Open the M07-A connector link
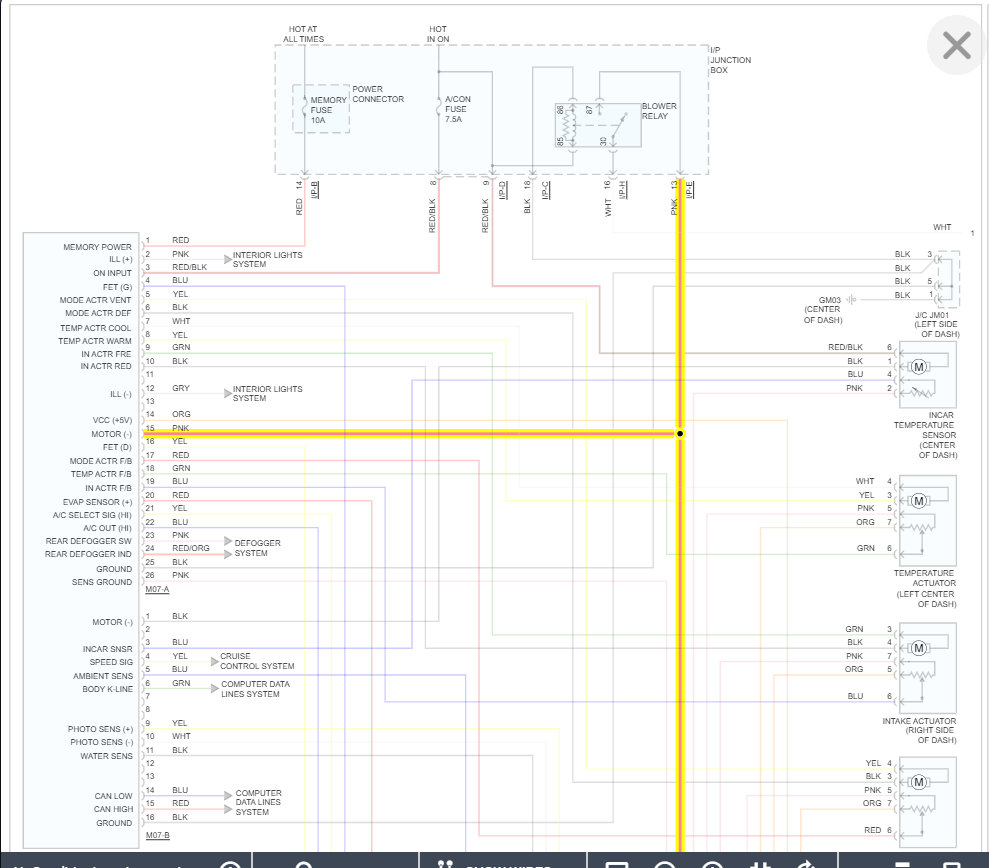Image resolution: width=989 pixels, height=868 pixels. click(157, 589)
